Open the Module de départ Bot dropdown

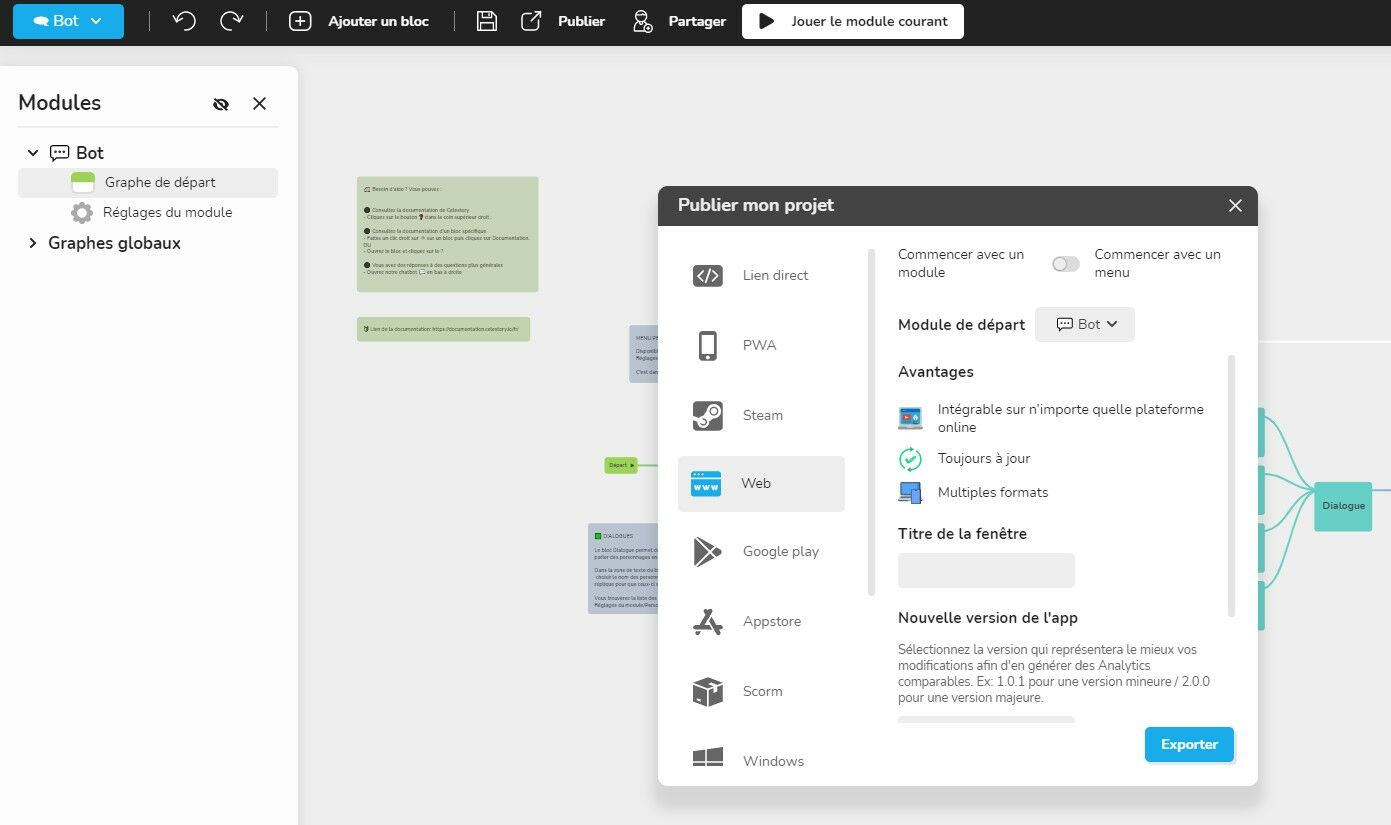(1085, 324)
